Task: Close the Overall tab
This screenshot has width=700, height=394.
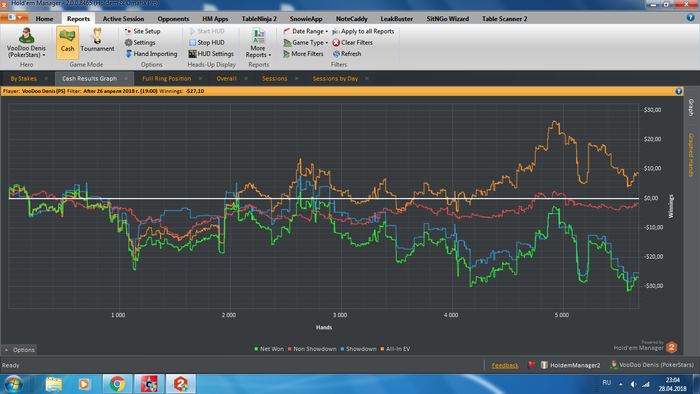Action: click(x=246, y=79)
